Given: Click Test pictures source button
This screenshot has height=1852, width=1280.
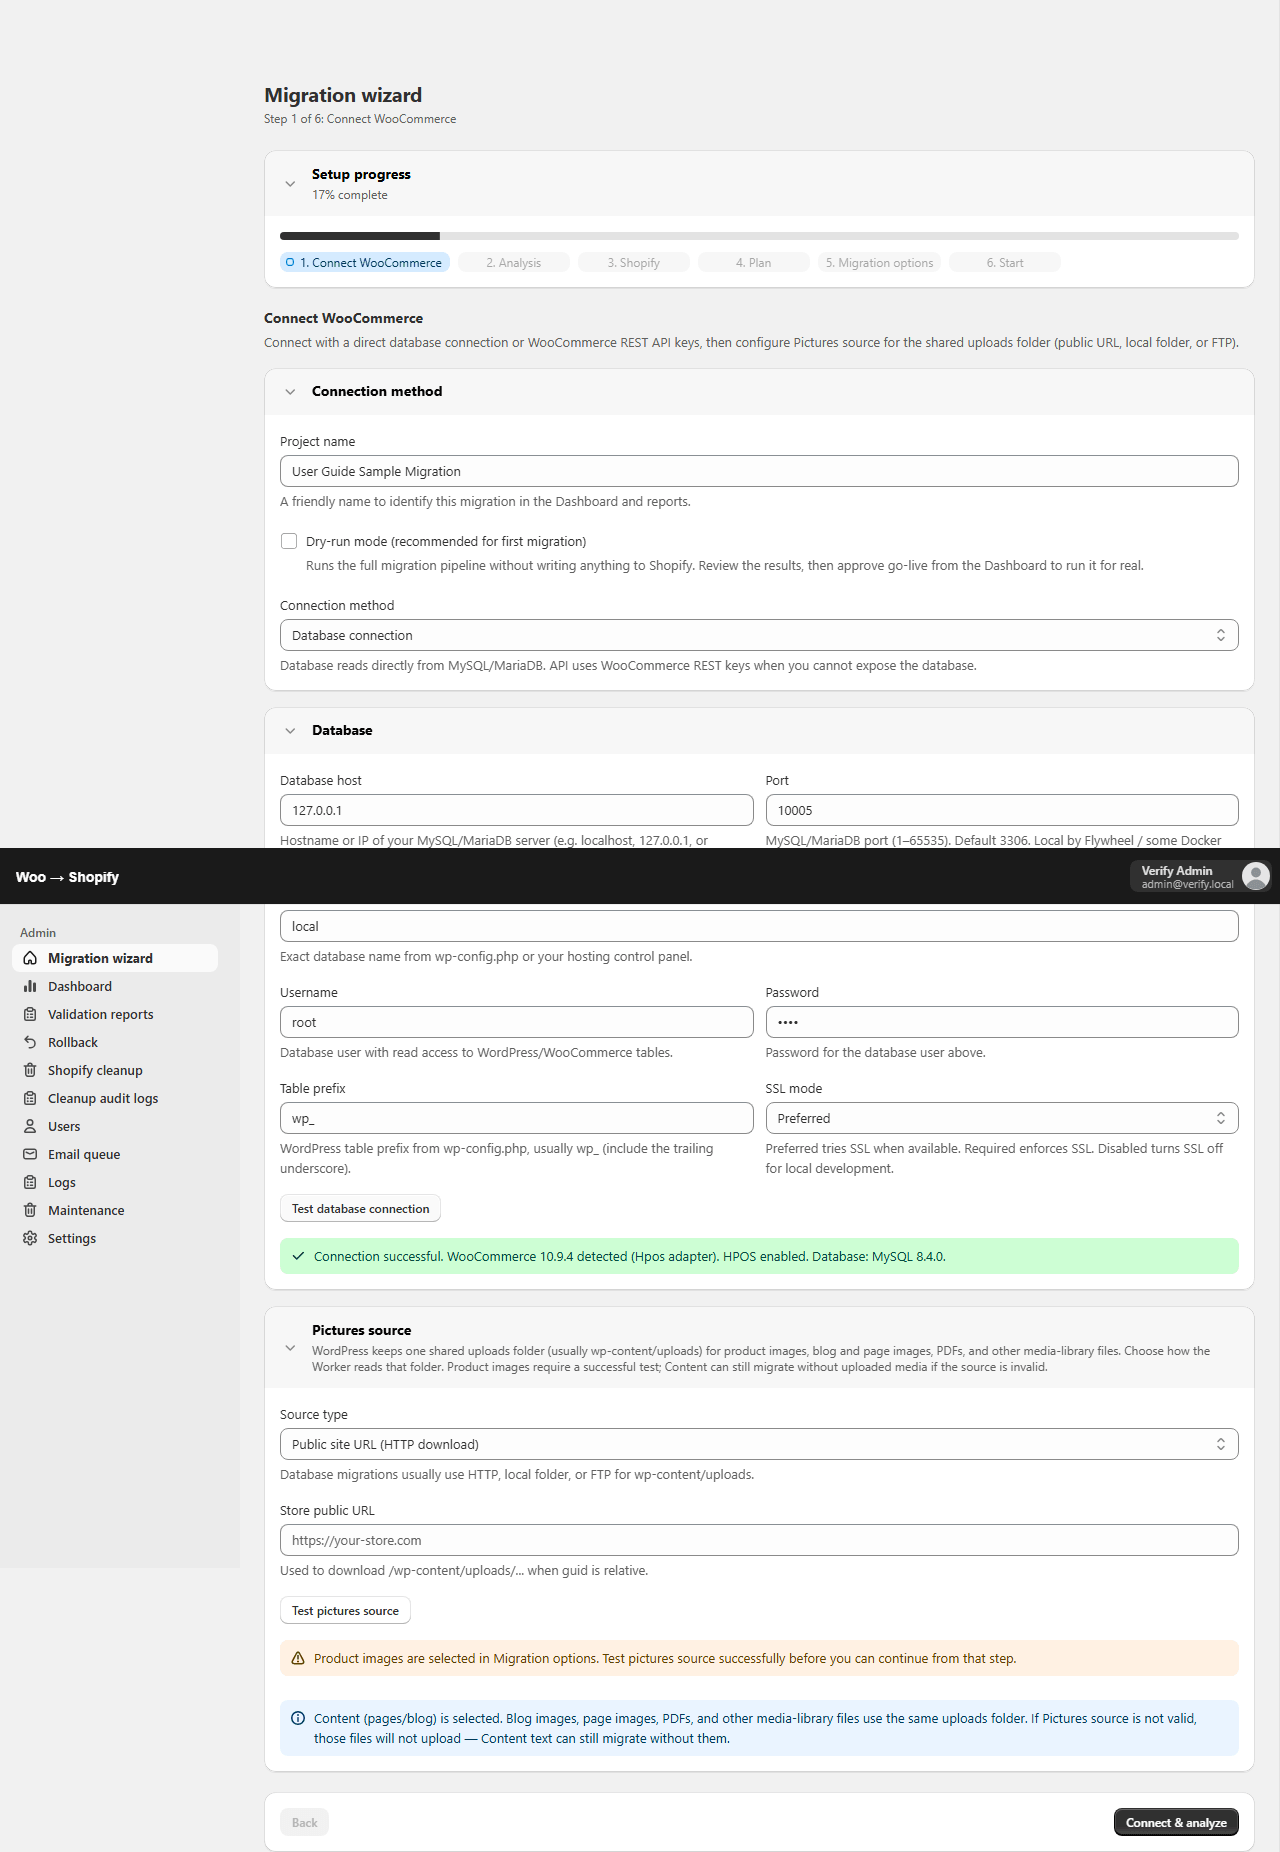Looking at the screenshot, I should 345,1610.
